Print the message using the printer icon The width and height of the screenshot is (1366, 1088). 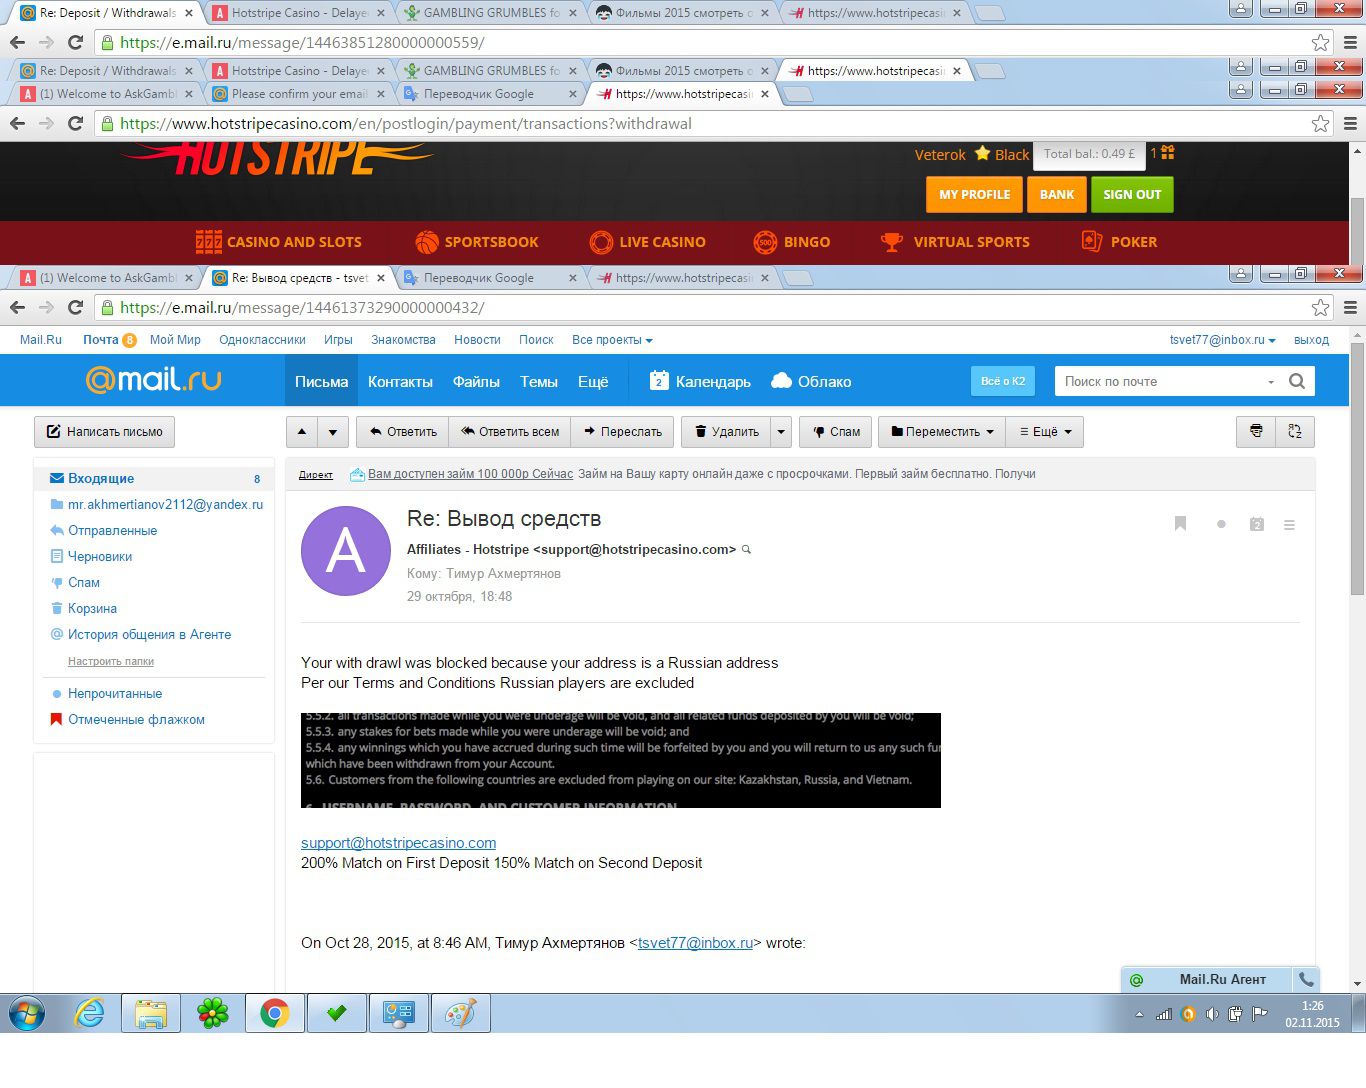(1256, 431)
